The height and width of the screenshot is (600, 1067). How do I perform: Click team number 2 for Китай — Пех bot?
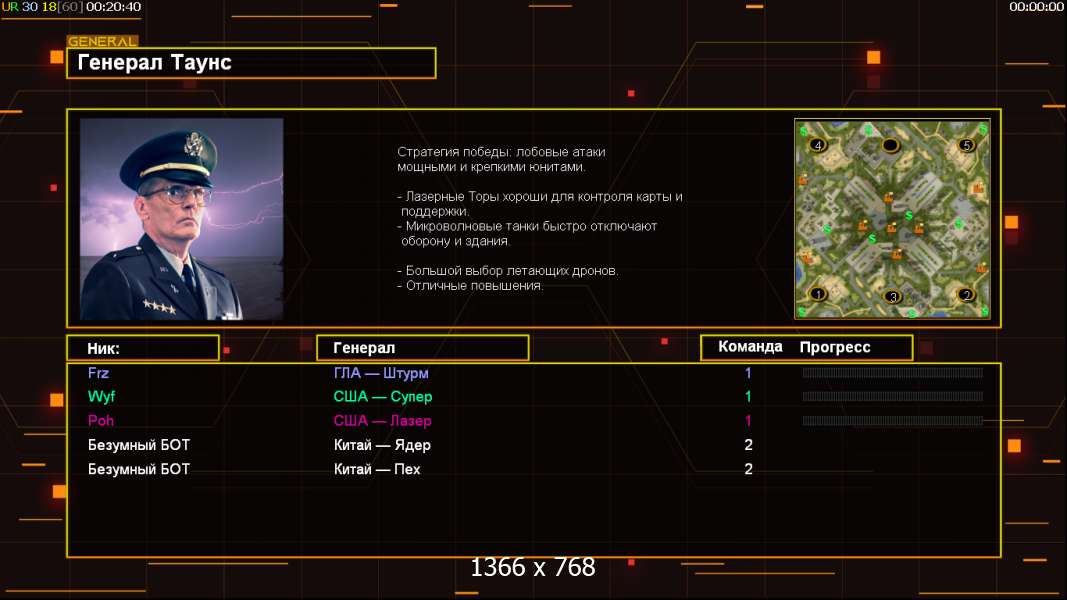click(748, 469)
